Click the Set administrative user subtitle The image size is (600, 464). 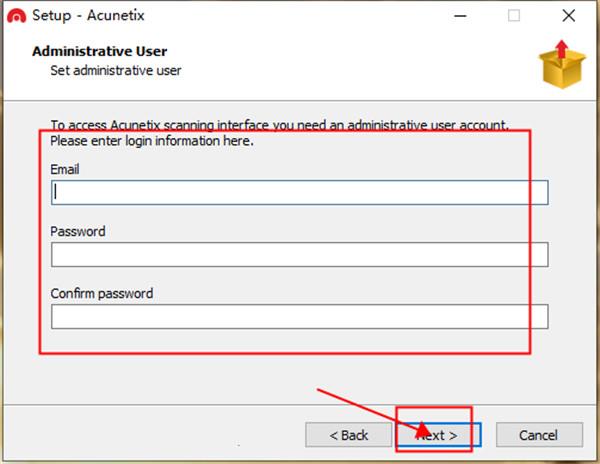click(x=116, y=70)
